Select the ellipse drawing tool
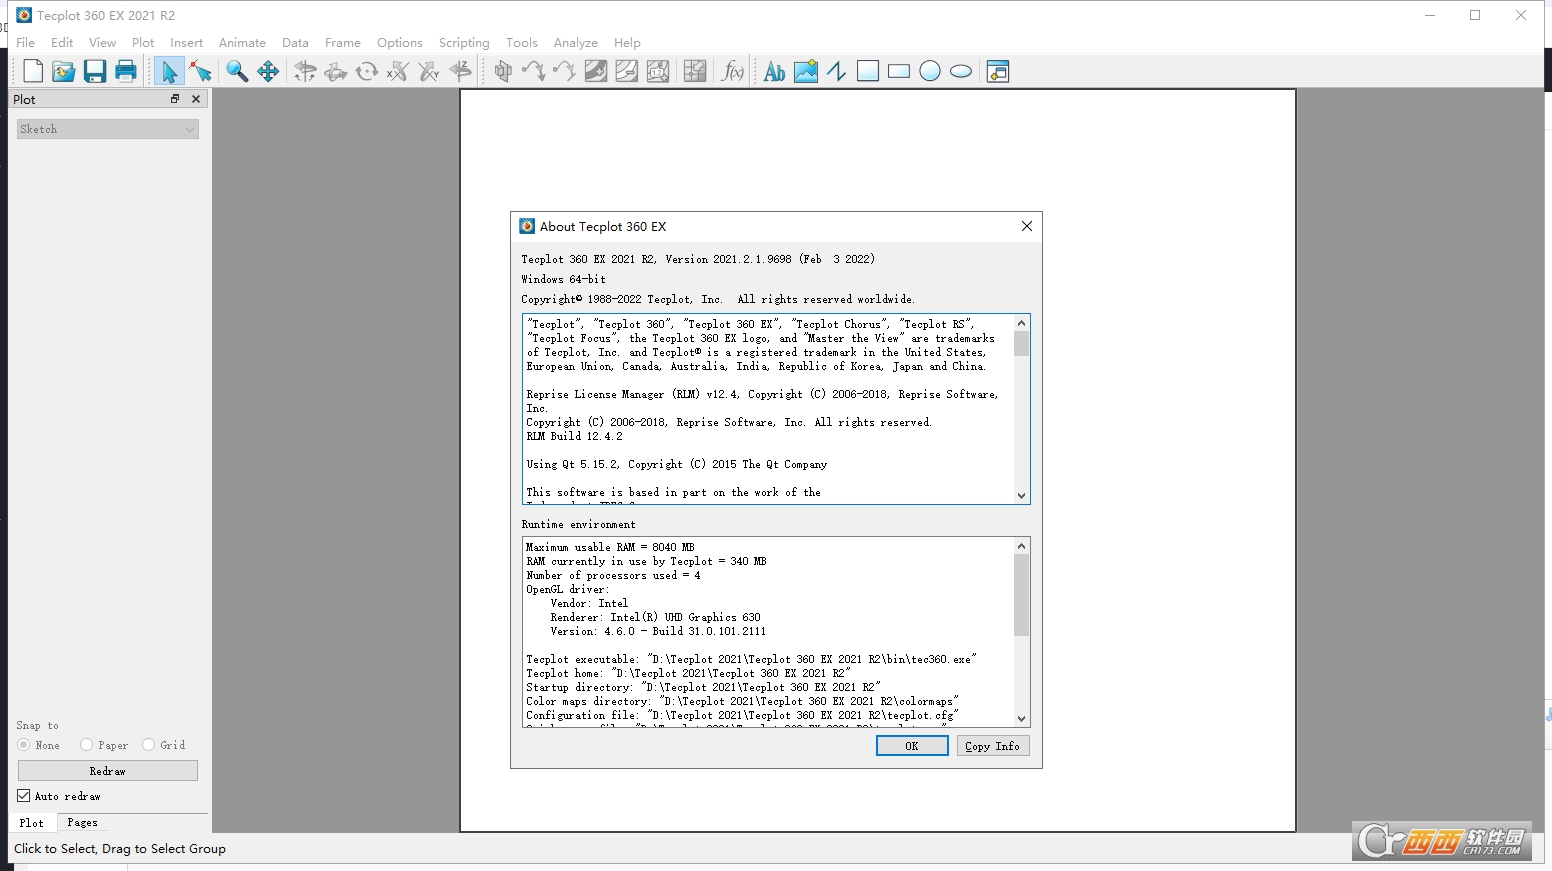 (x=961, y=71)
